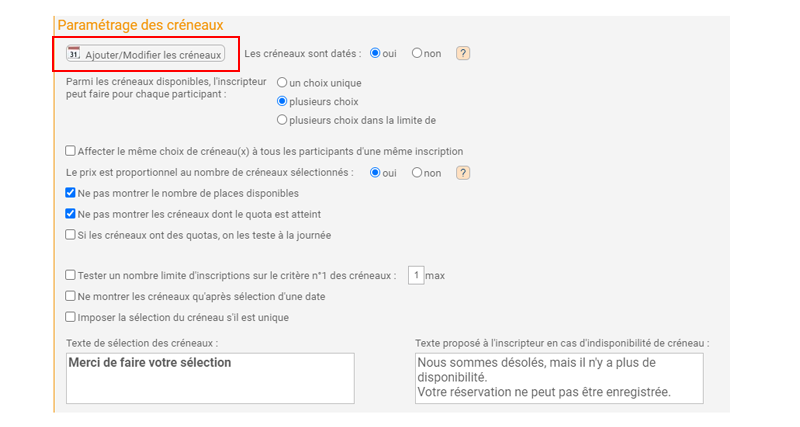Enable 'Ne montrer les créneaux qu'après sélection d'une date'
800x427 pixels.
70,296
